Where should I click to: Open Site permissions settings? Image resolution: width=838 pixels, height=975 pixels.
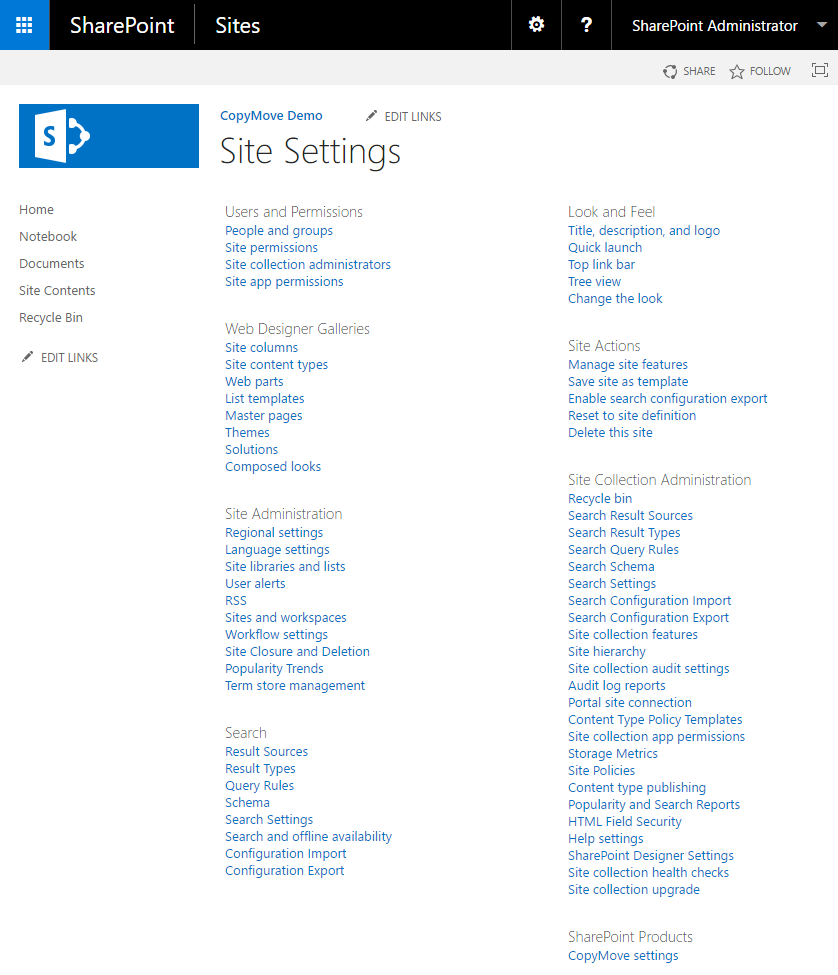[270, 247]
